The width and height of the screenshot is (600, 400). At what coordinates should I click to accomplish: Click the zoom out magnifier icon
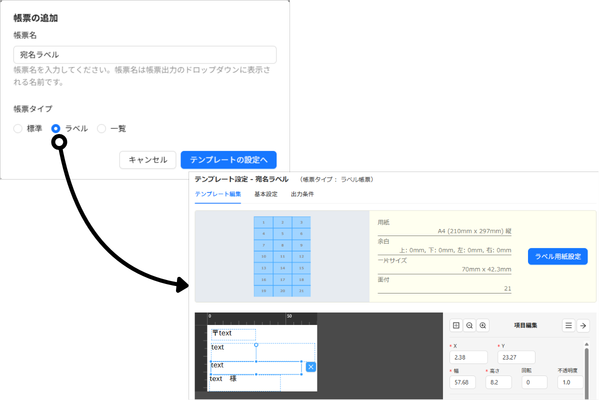click(x=470, y=325)
